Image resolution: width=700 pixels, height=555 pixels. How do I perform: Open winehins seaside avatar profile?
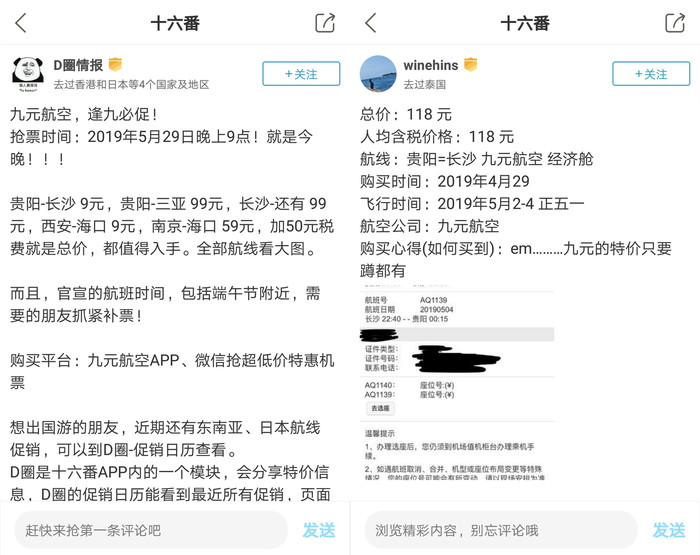click(378, 74)
